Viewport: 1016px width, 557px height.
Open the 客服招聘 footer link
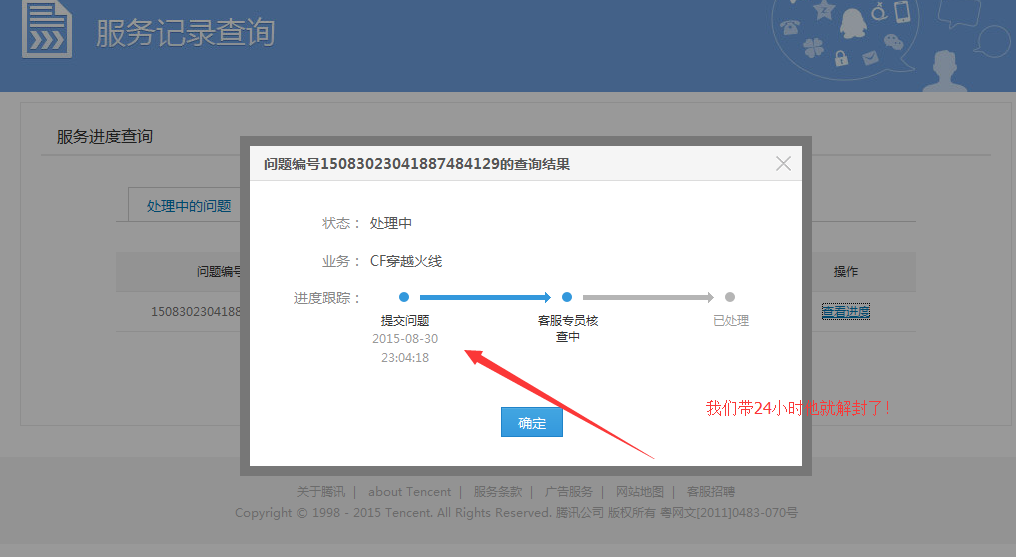pos(711,492)
